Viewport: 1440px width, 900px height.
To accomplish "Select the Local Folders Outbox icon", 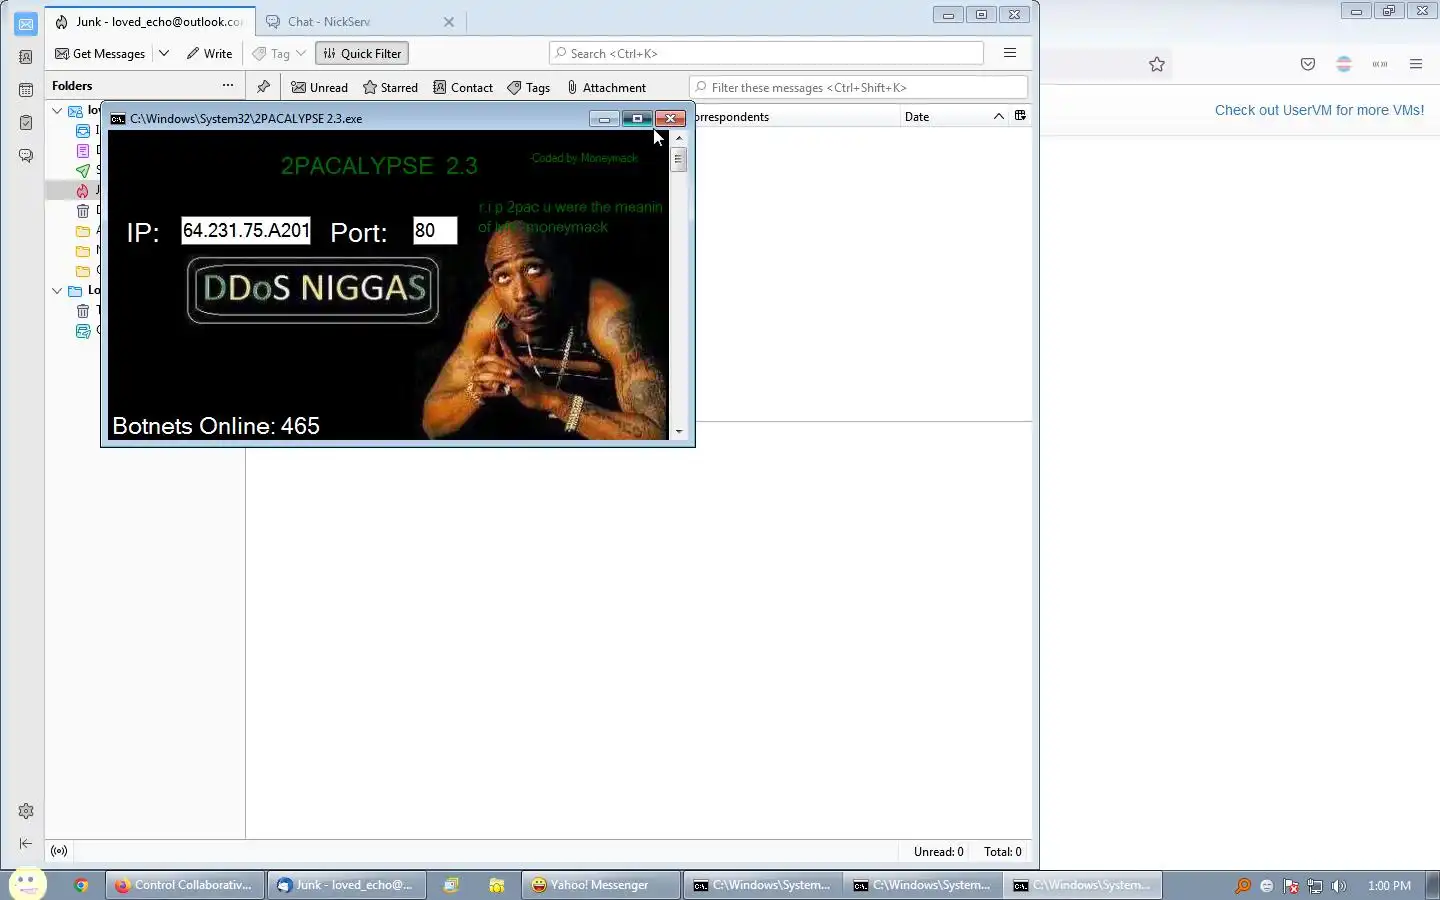I will [x=83, y=331].
